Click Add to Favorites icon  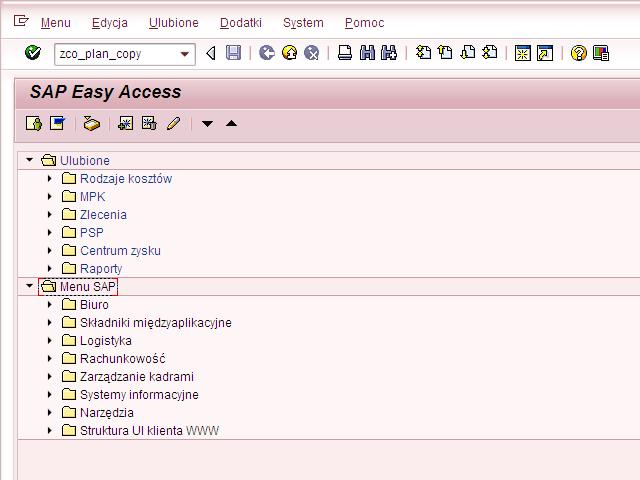click(125, 123)
